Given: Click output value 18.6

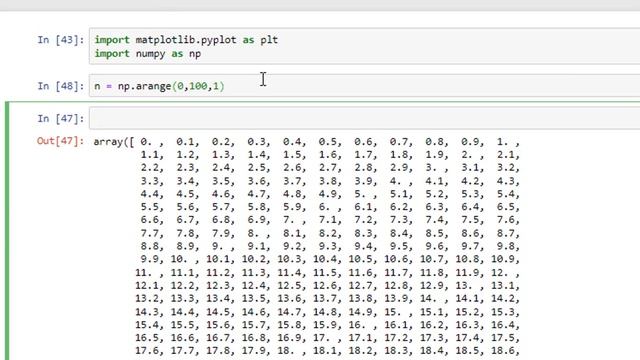Looking at the screenshot, I should point(504,351).
